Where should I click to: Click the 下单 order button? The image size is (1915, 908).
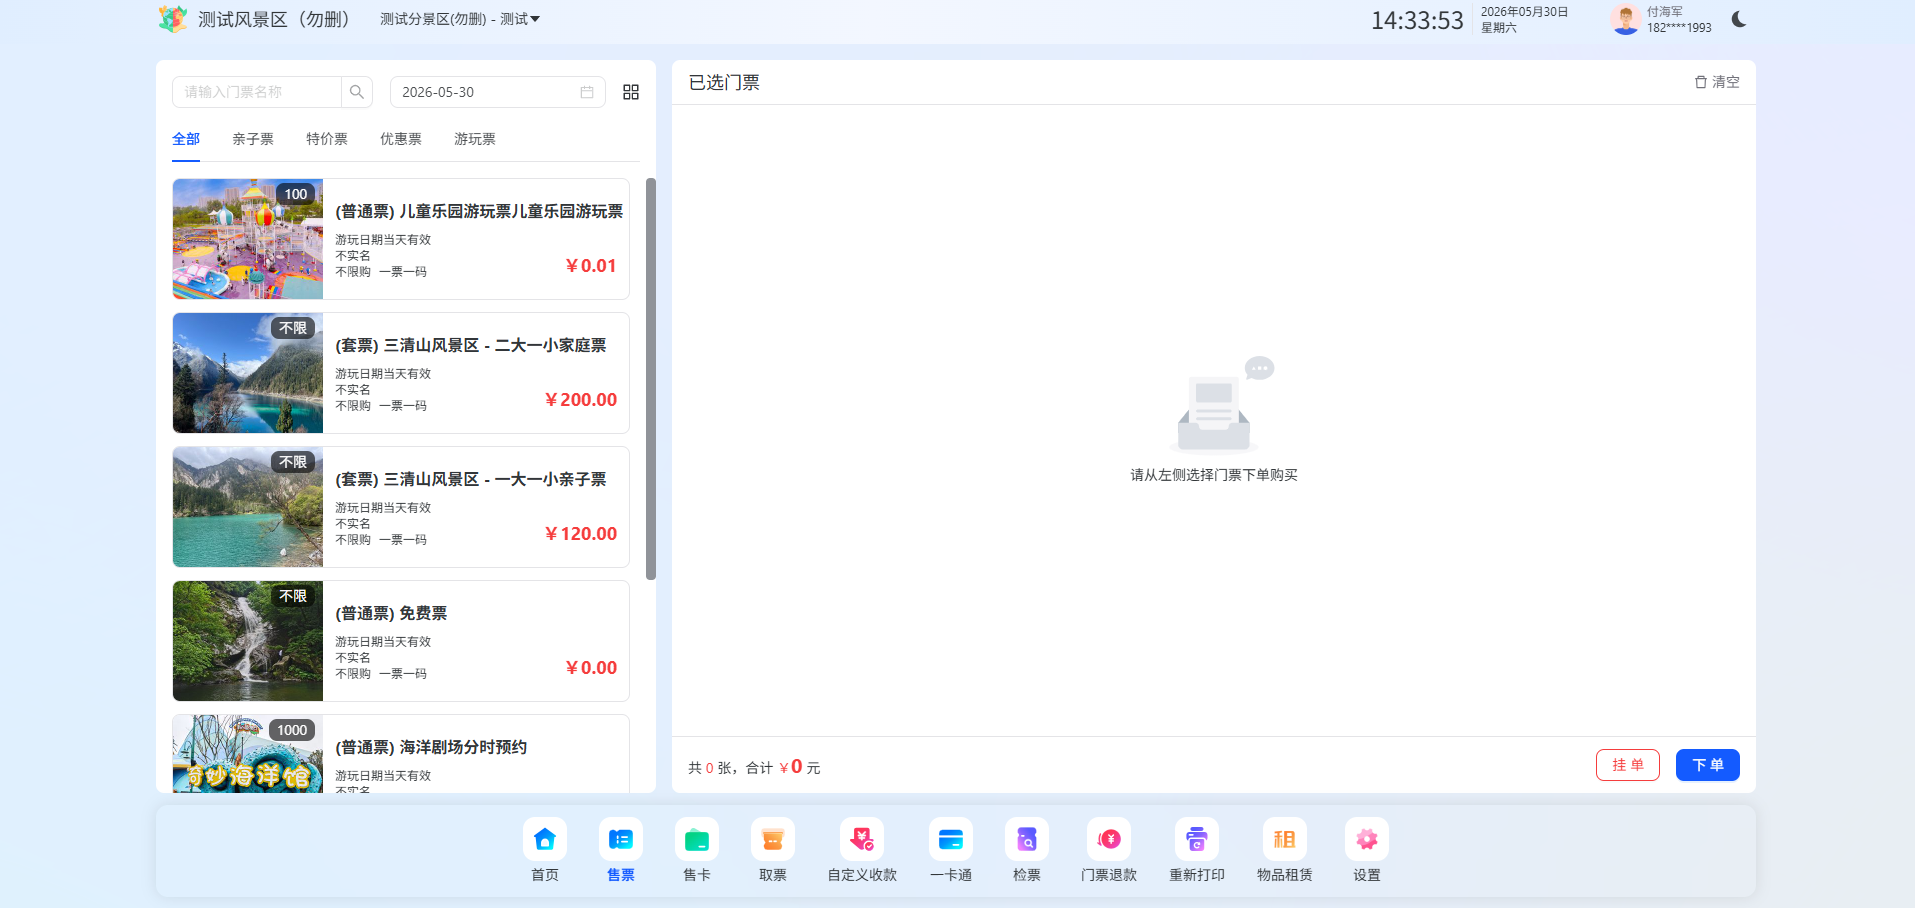1708,765
